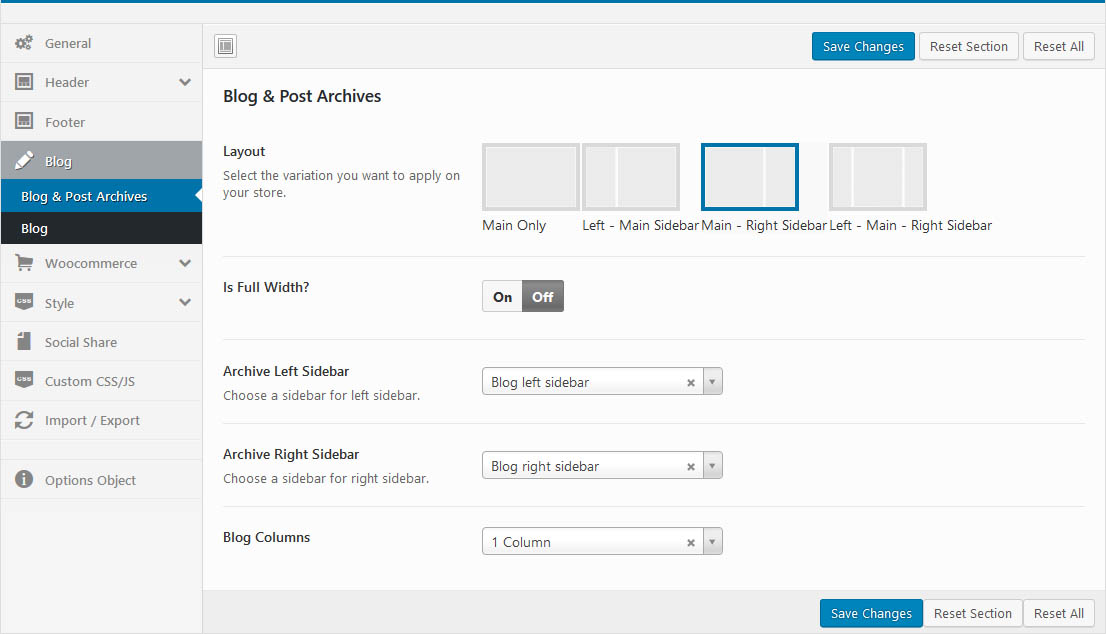Click the General gears icon
The width and height of the screenshot is (1106, 634).
24,43
